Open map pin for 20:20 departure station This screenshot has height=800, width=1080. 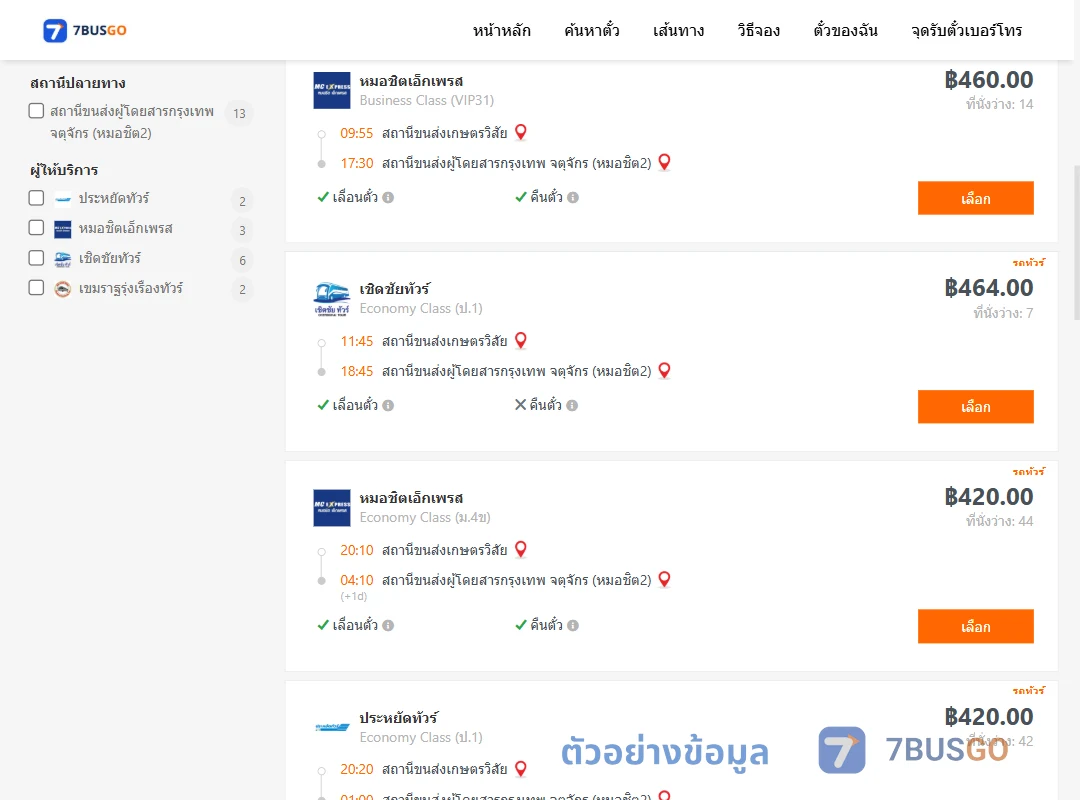pyautogui.click(x=521, y=768)
